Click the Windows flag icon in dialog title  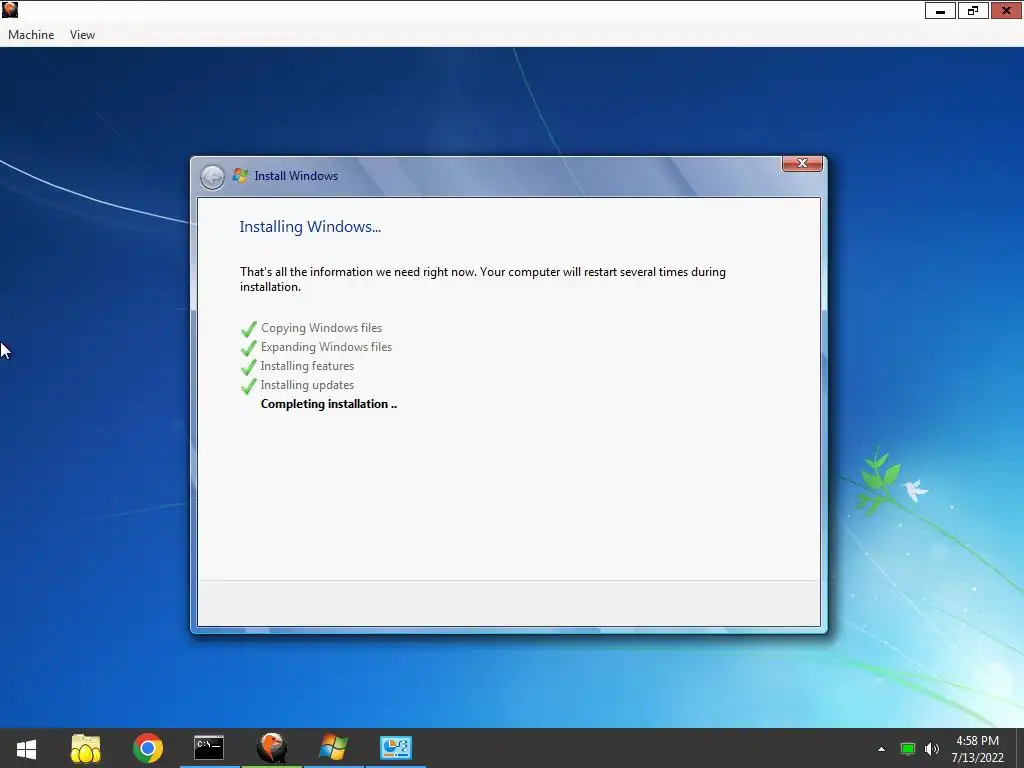pos(240,175)
